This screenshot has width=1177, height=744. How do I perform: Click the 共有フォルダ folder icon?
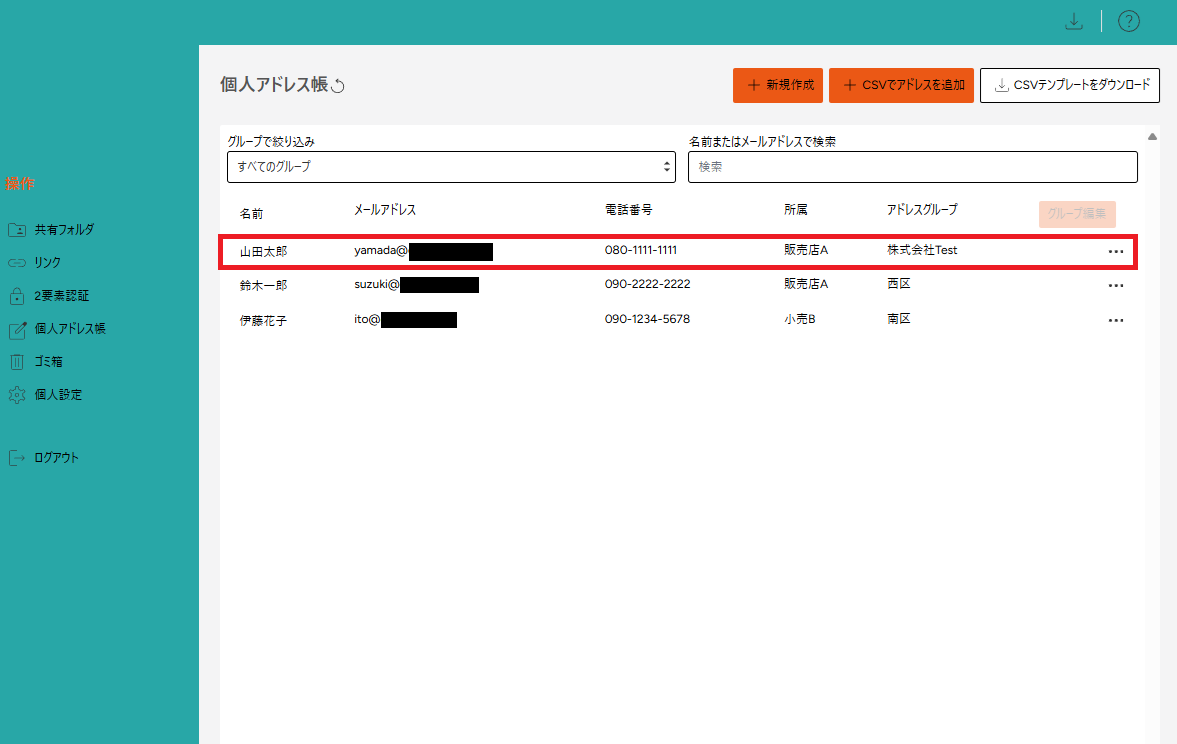tap(17, 230)
